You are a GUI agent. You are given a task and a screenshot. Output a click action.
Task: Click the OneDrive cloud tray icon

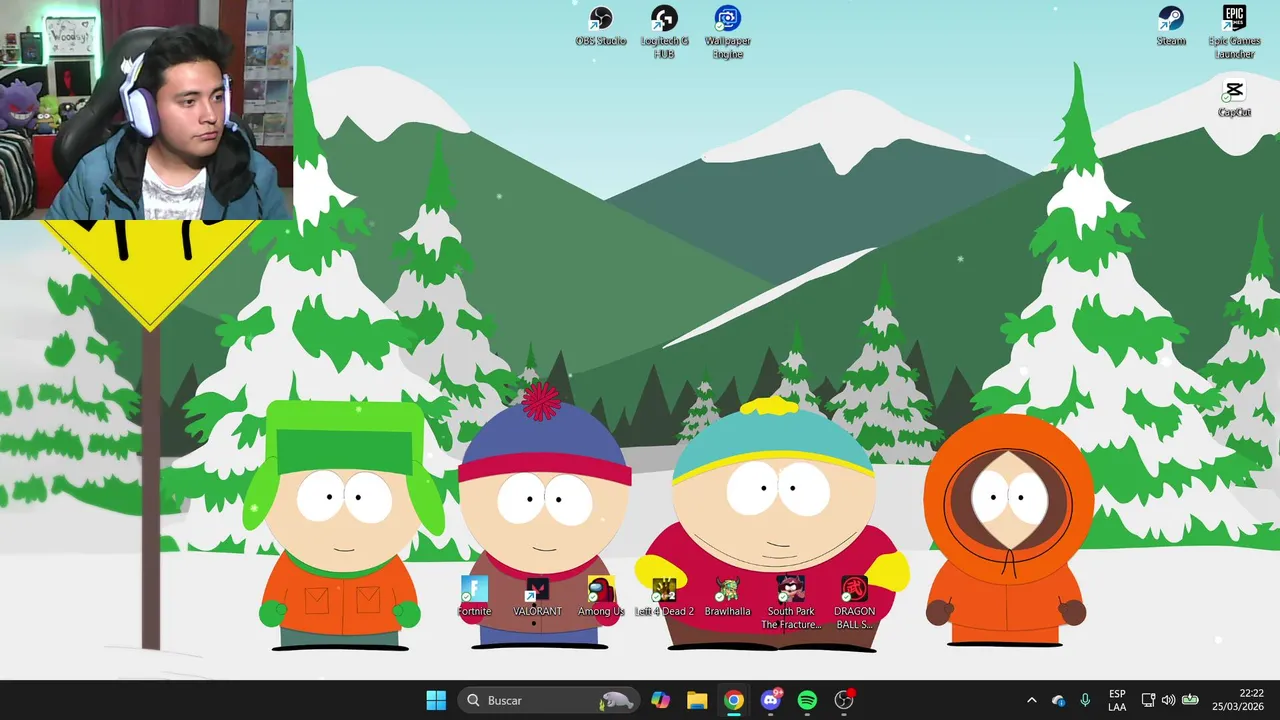coord(1059,700)
